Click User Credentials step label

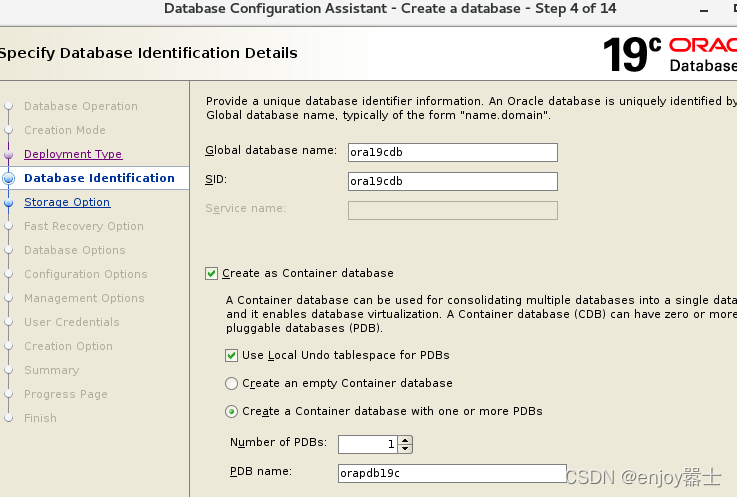click(x=71, y=322)
